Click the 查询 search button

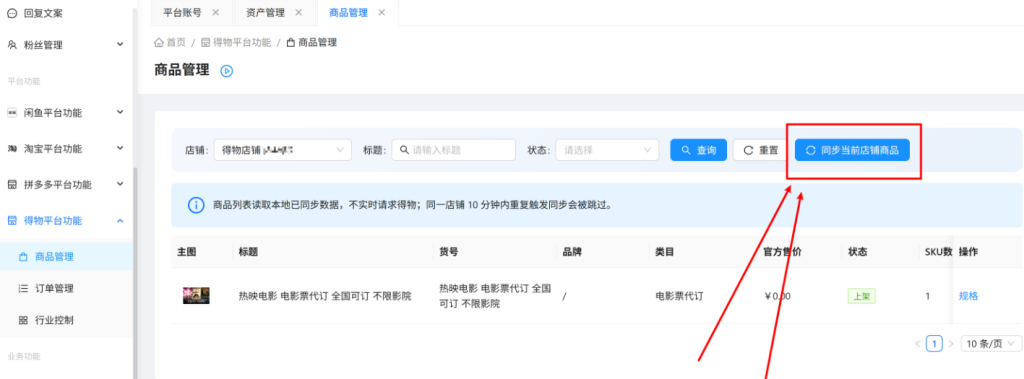pyautogui.click(x=698, y=150)
